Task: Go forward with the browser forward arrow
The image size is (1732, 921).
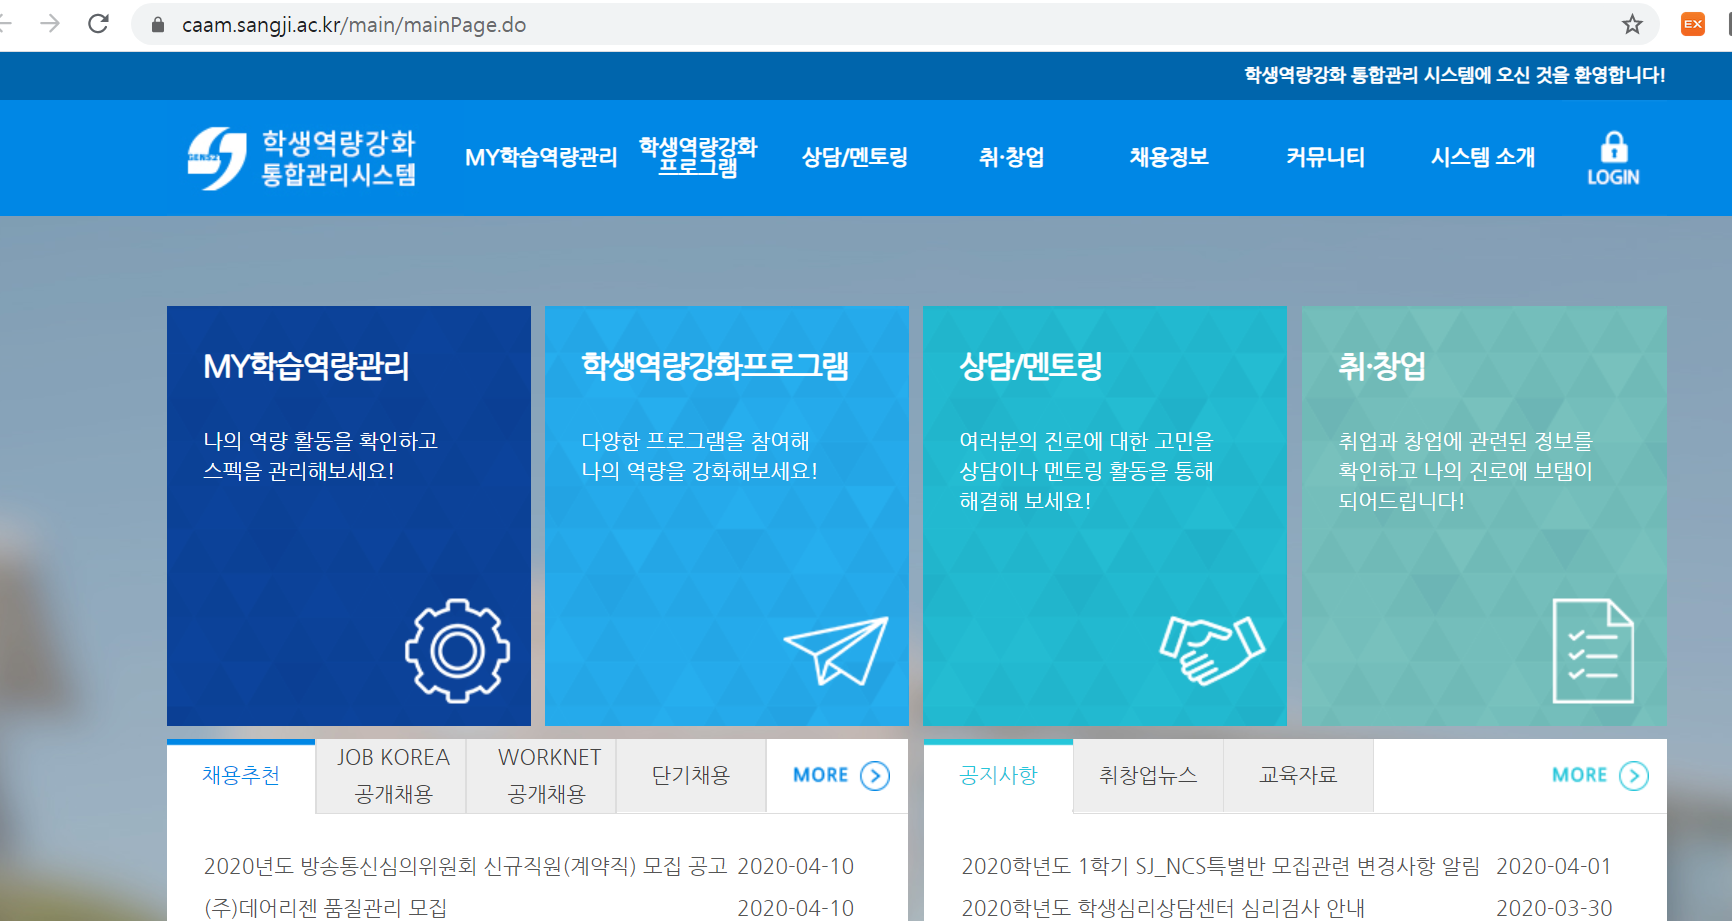Action: point(50,24)
